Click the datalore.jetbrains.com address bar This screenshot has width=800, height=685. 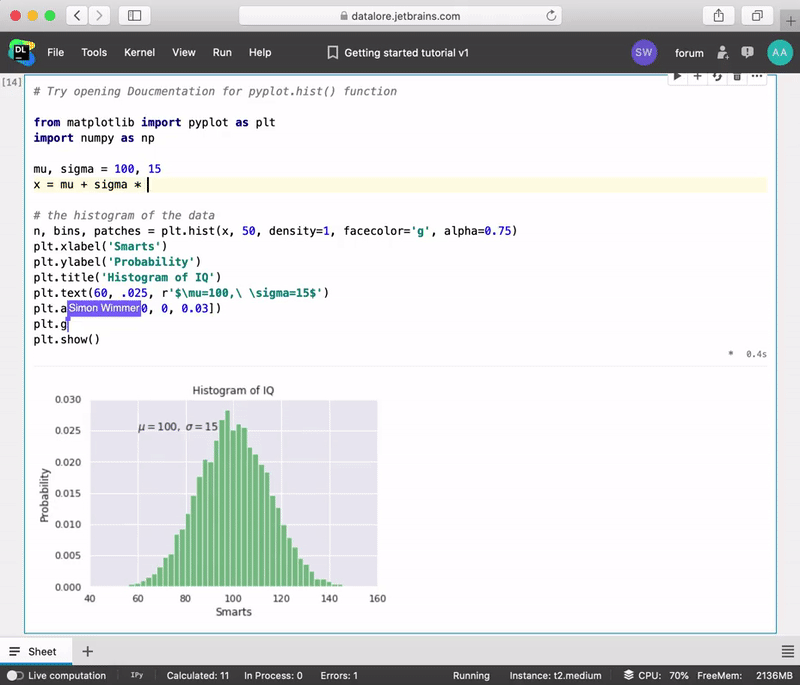coord(401,16)
